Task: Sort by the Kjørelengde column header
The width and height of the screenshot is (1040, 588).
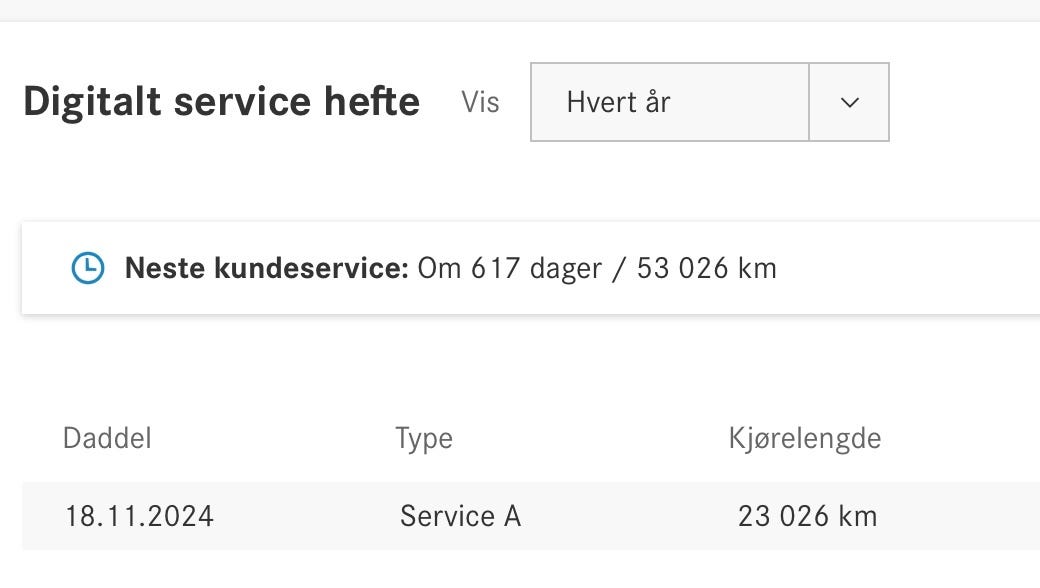Action: [805, 439]
